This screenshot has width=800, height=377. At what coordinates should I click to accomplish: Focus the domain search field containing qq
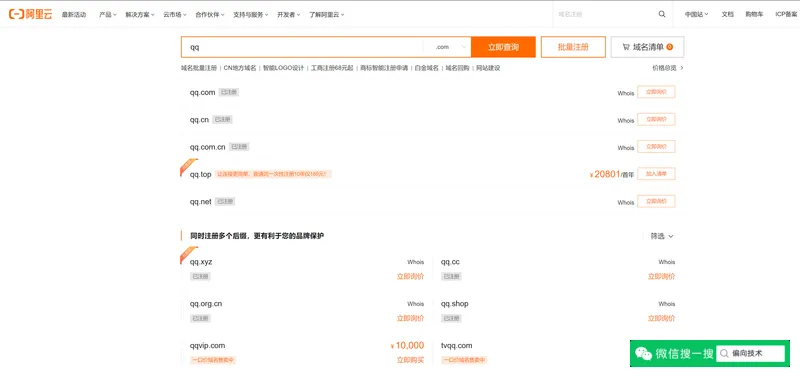(x=302, y=47)
